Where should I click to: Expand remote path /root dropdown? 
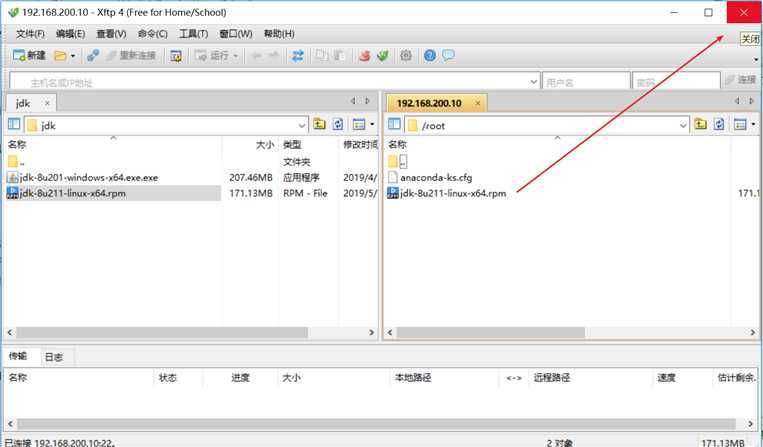[683, 125]
